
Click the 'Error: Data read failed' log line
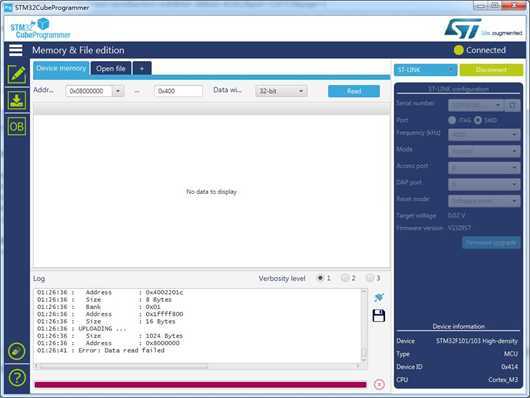(101, 350)
